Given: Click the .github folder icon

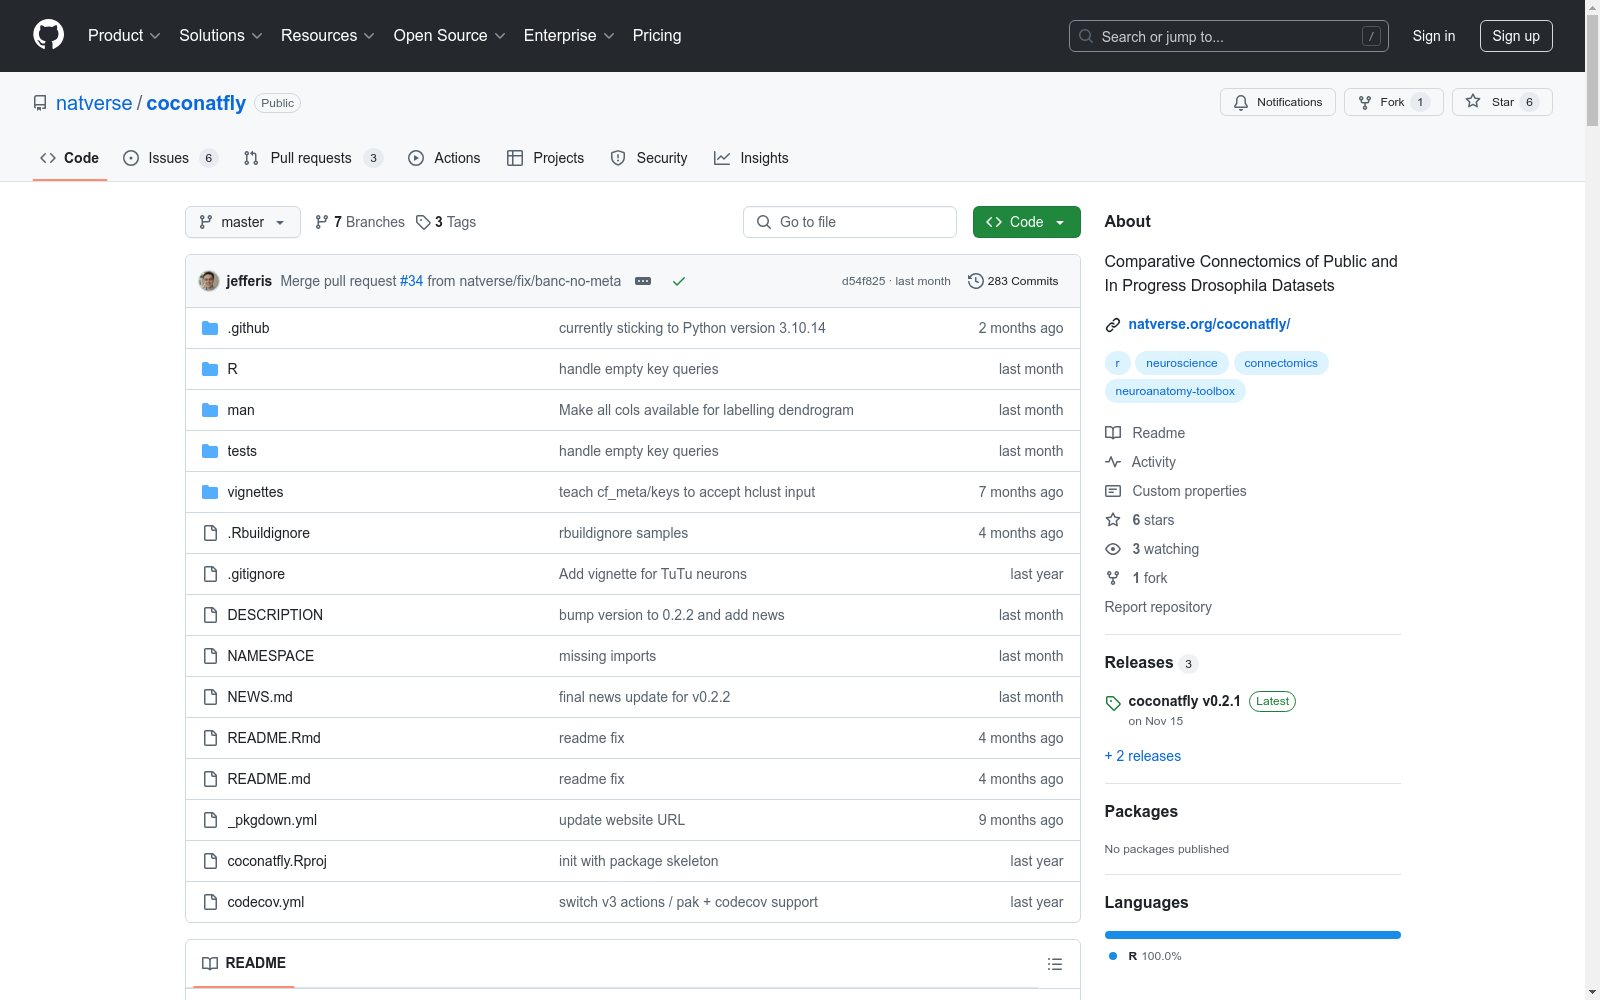Looking at the screenshot, I should (x=210, y=328).
